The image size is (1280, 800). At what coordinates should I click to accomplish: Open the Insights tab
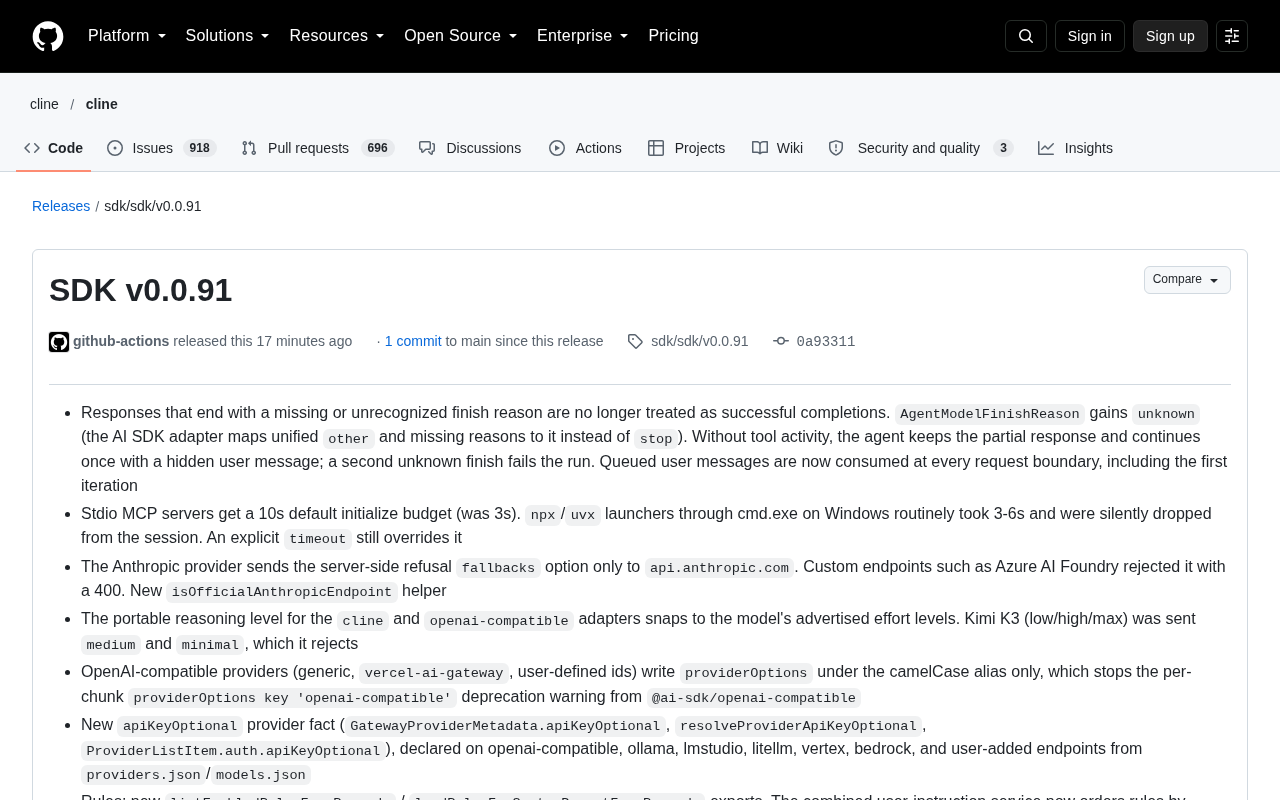pos(1075,148)
